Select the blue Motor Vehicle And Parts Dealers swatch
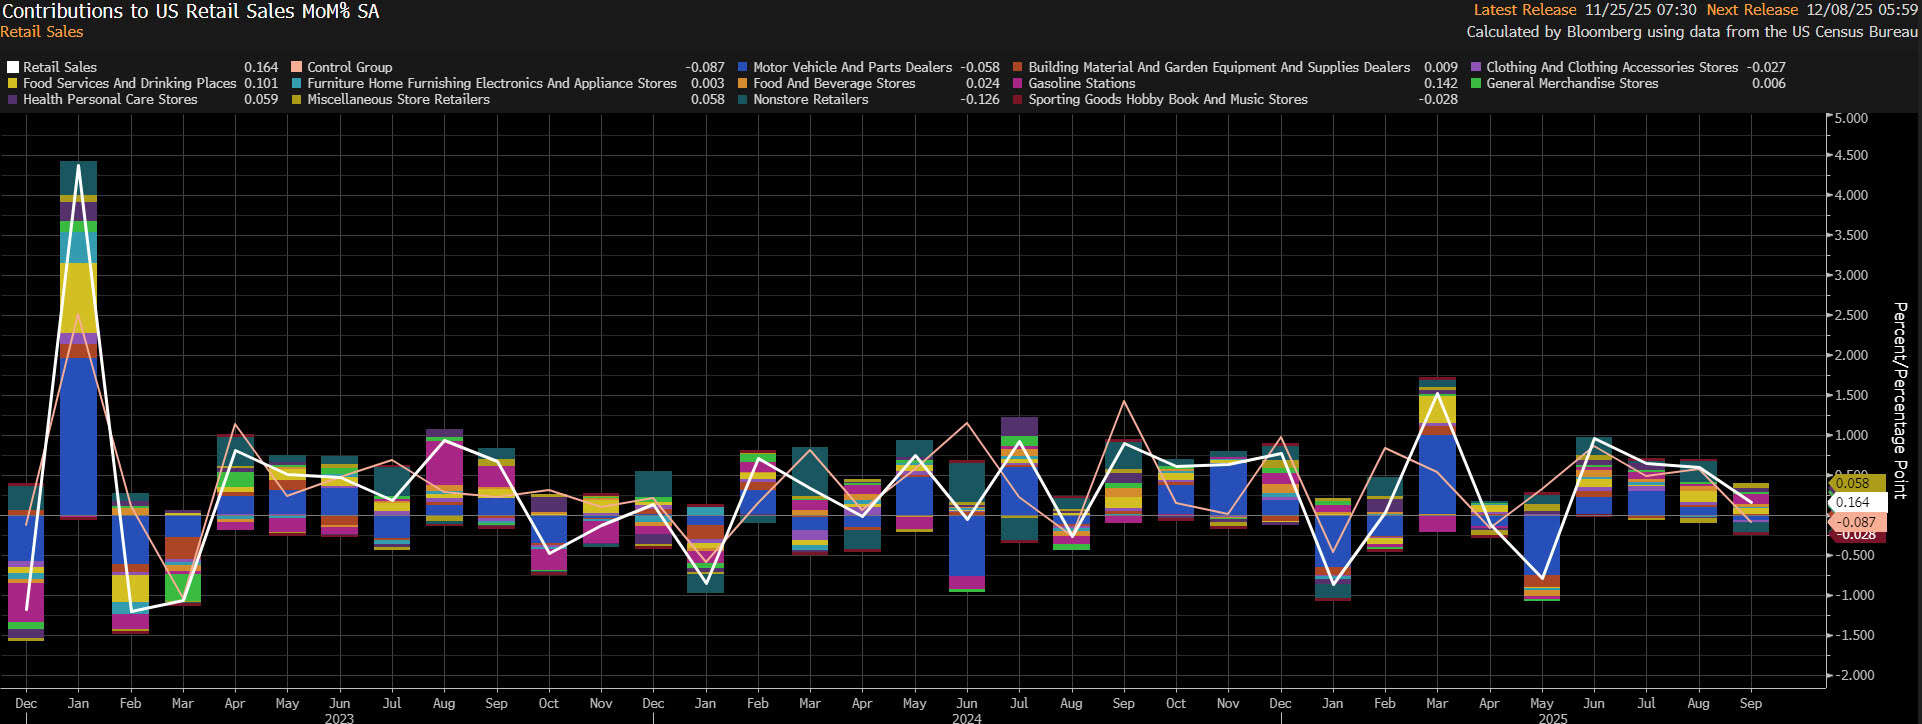This screenshot has height=724, width=1922. click(x=742, y=68)
